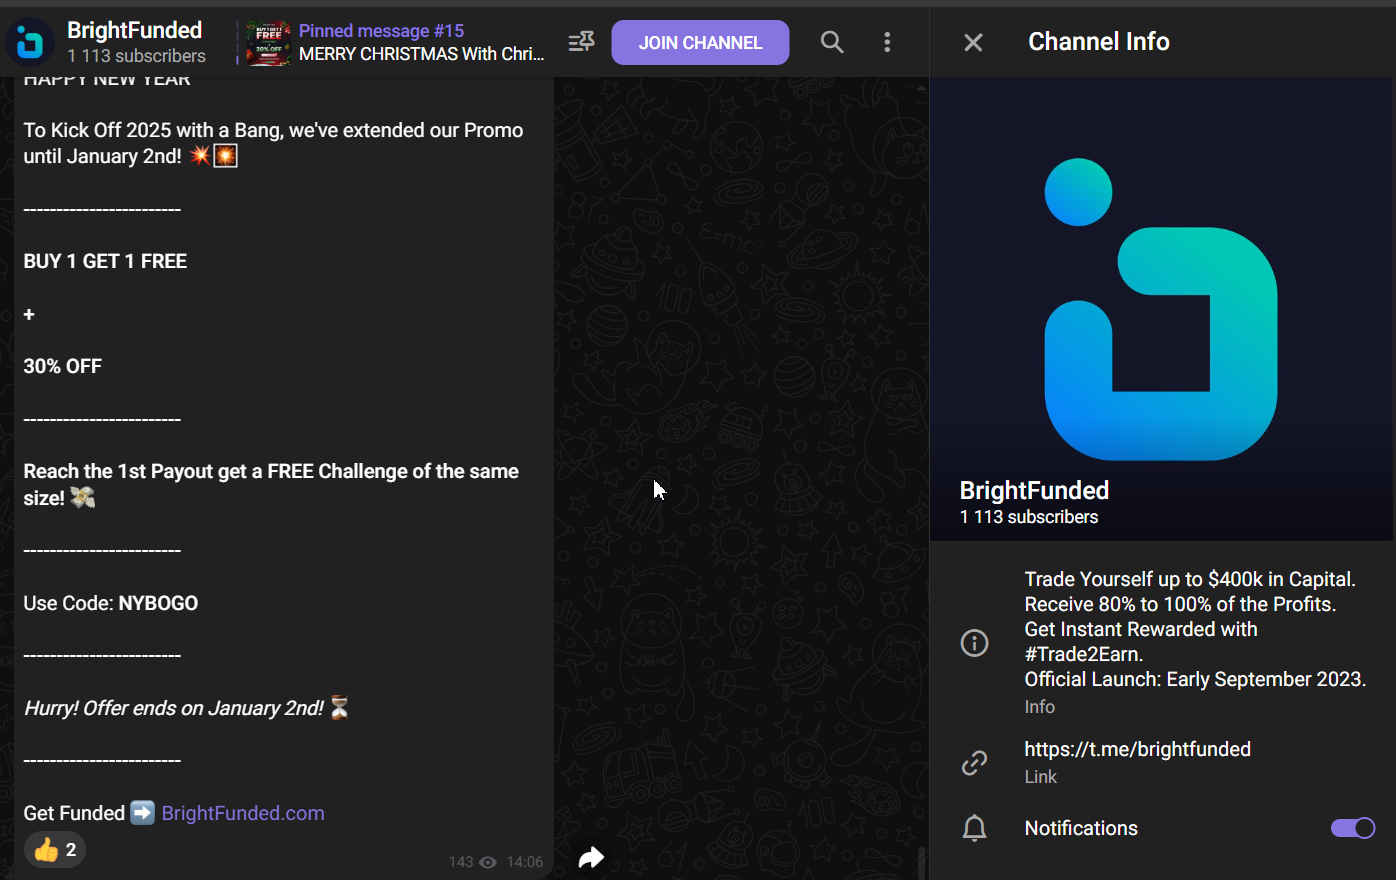Click the info circle icon in Channel Info
Viewport: 1396px width, 880px height.
pyautogui.click(x=974, y=642)
